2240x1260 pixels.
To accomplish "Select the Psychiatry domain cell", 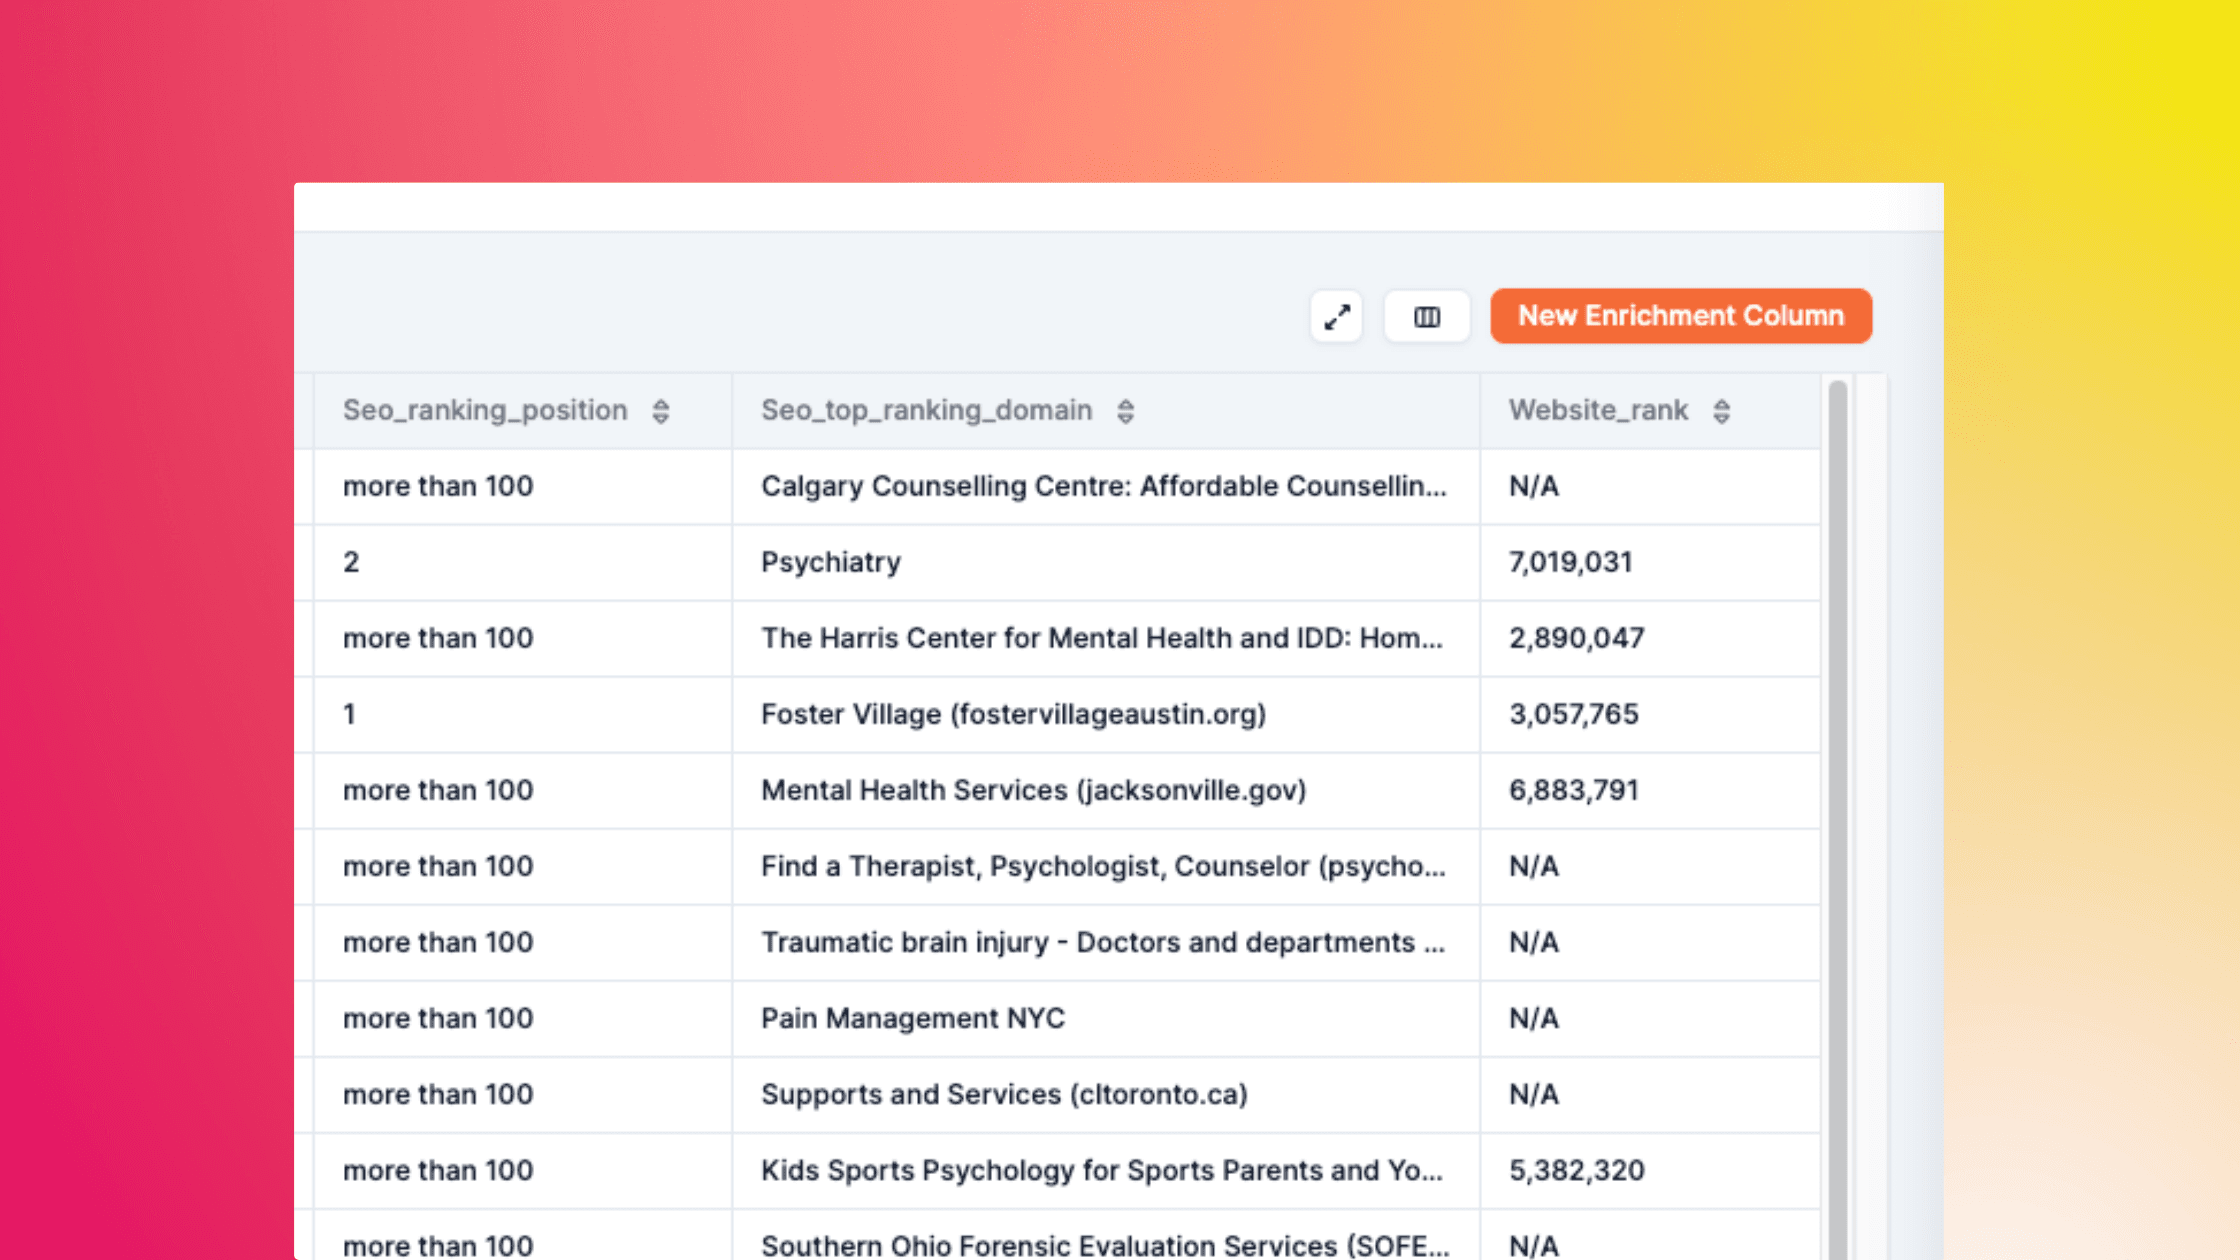I will click(x=831, y=562).
